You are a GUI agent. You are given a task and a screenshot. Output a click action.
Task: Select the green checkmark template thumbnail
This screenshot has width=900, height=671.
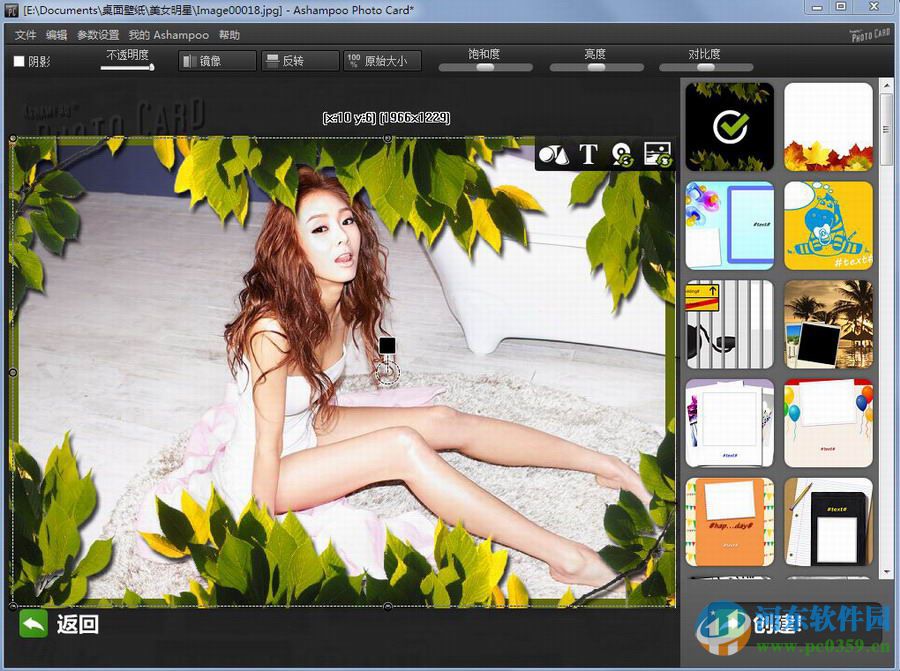[x=729, y=127]
